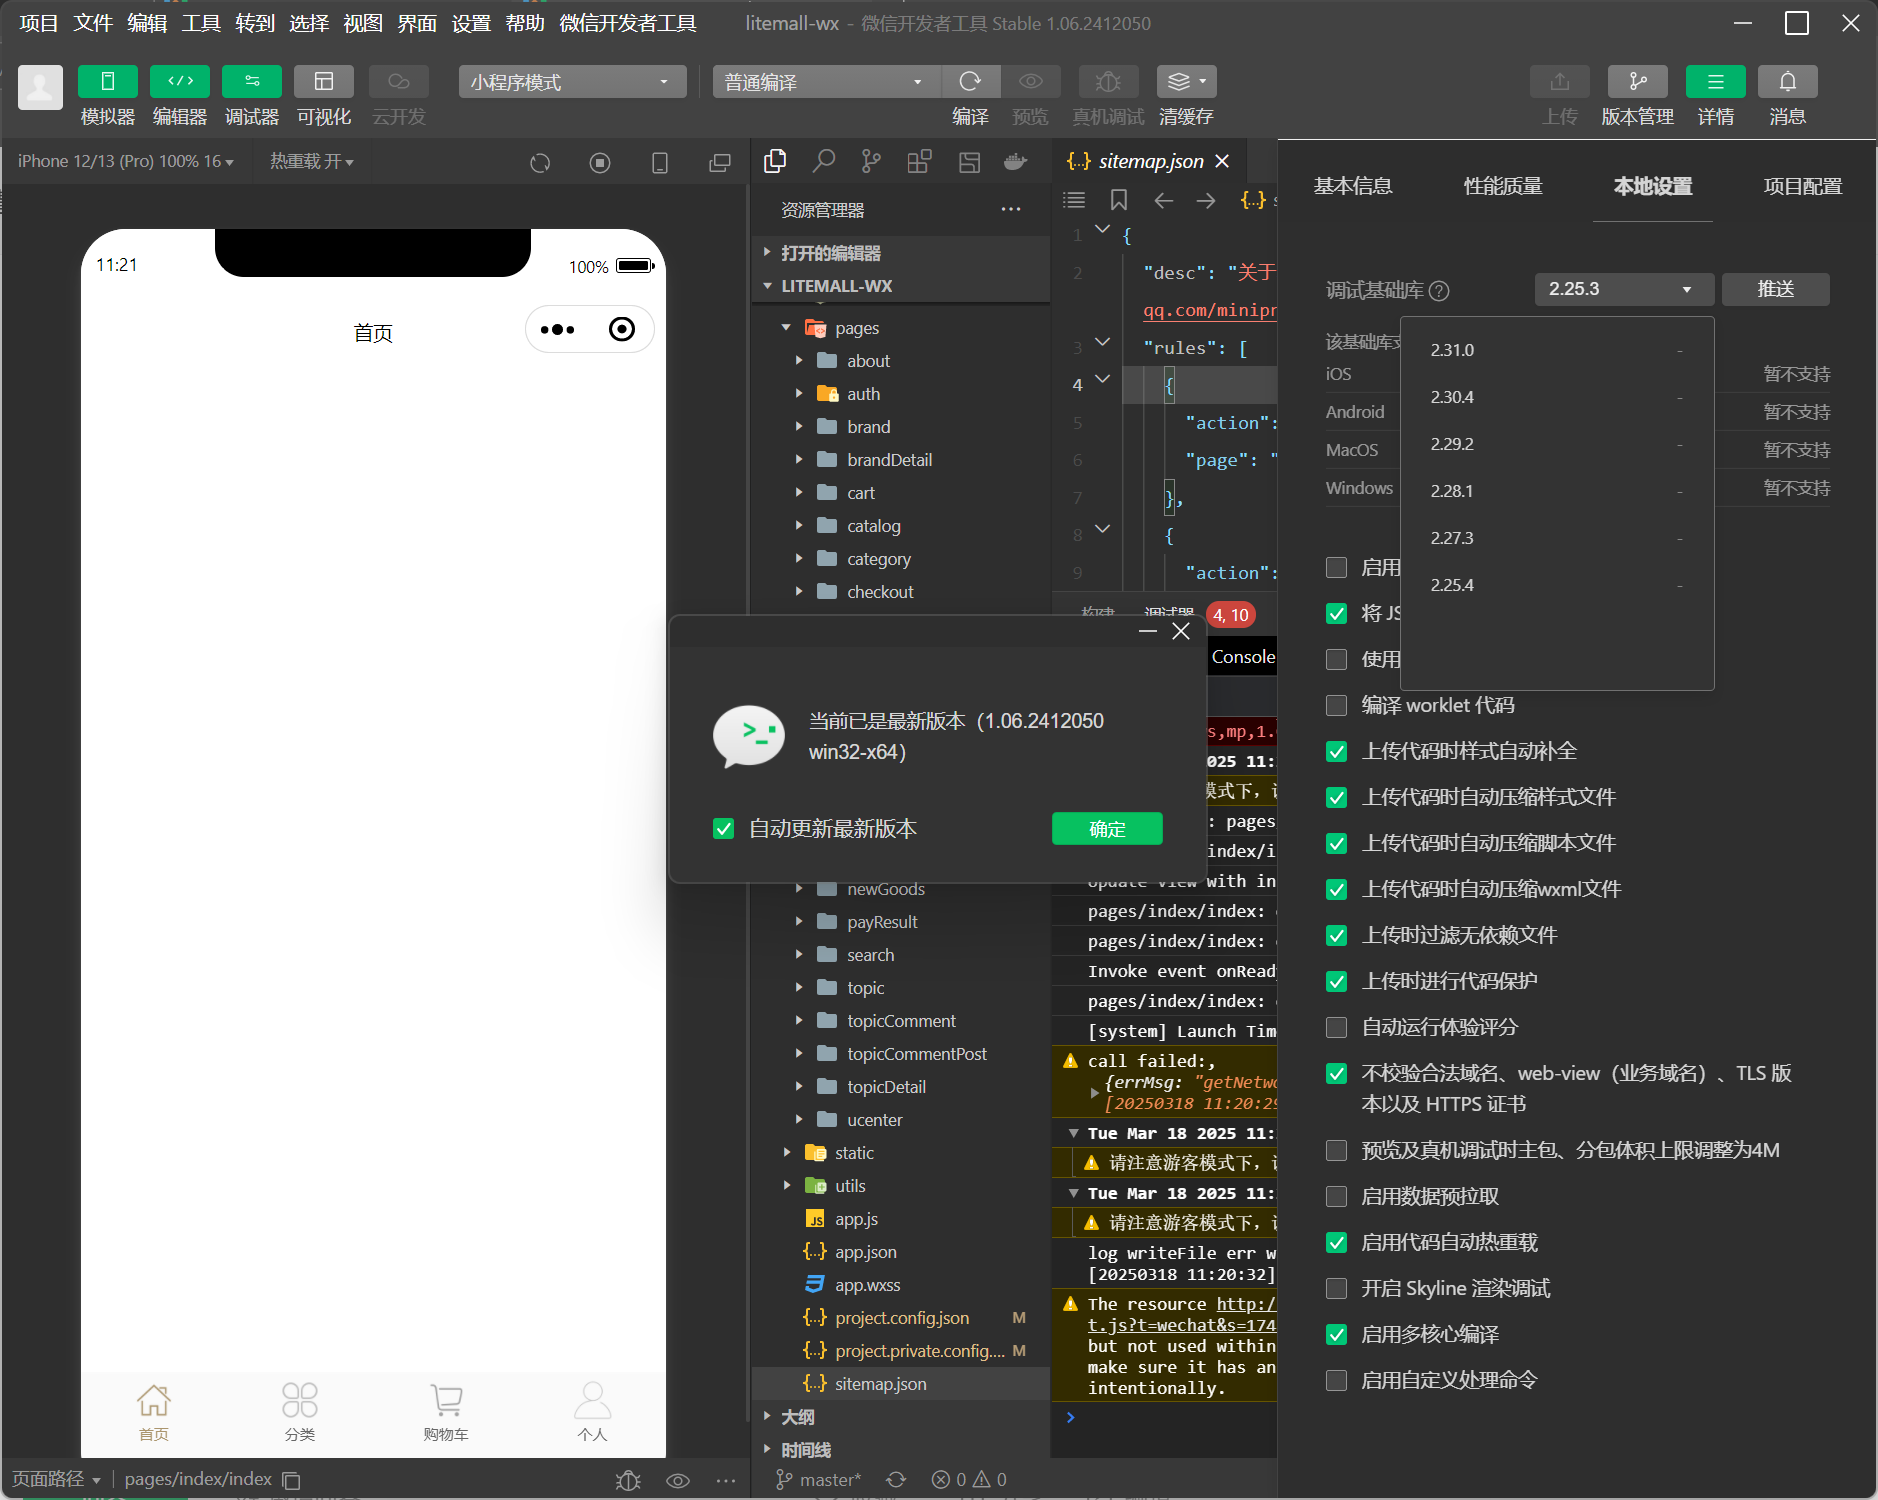Click the simulator stop icon
Screen dimensions: 1878x1500
pyautogui.click(x=600, y=162)
